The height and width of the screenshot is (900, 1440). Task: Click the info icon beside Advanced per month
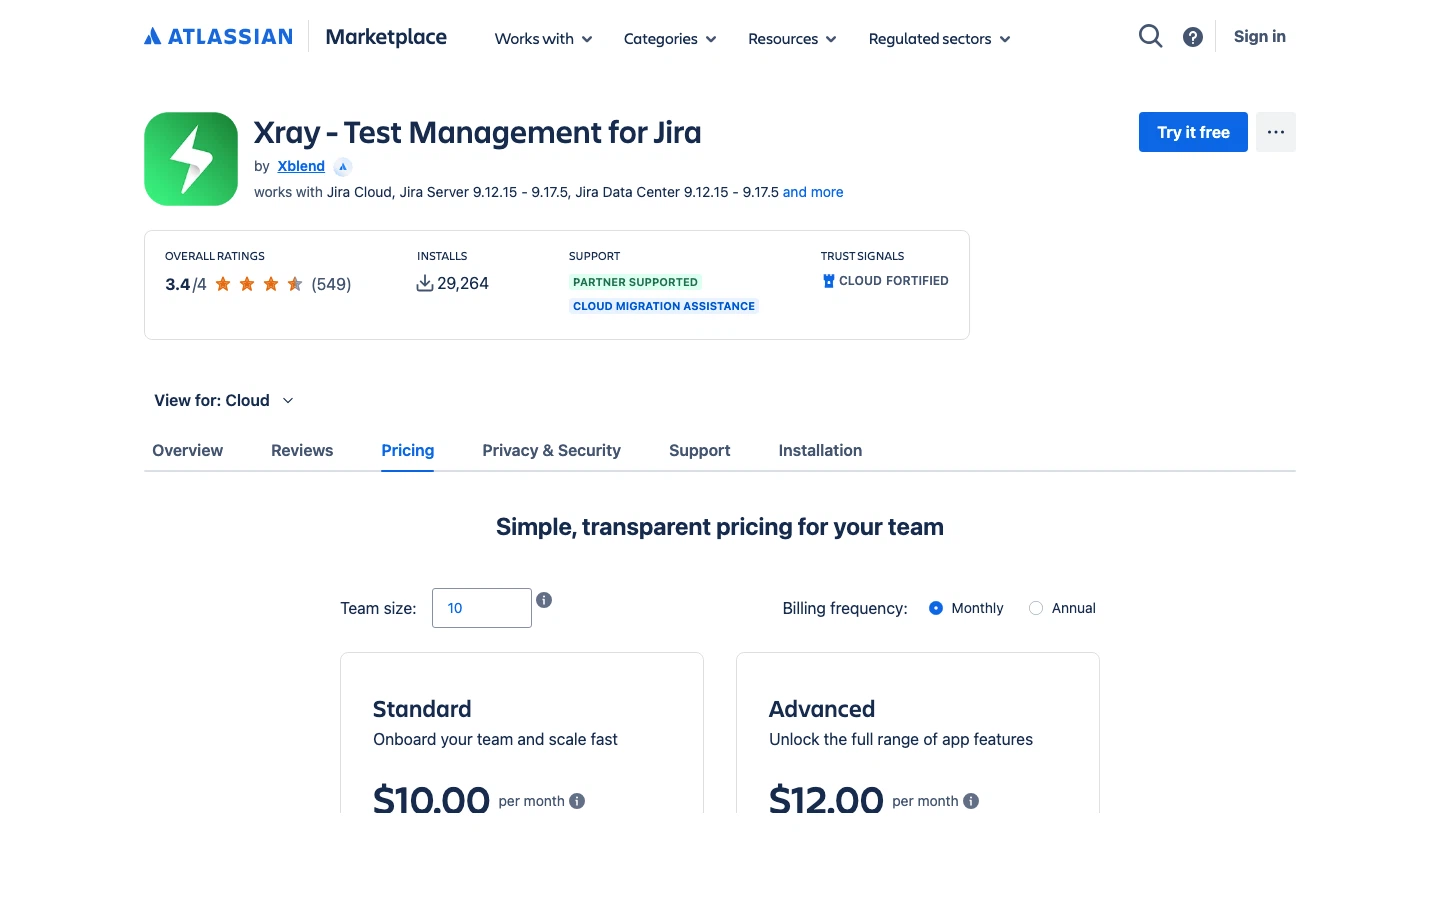click(x=971, y=801)
